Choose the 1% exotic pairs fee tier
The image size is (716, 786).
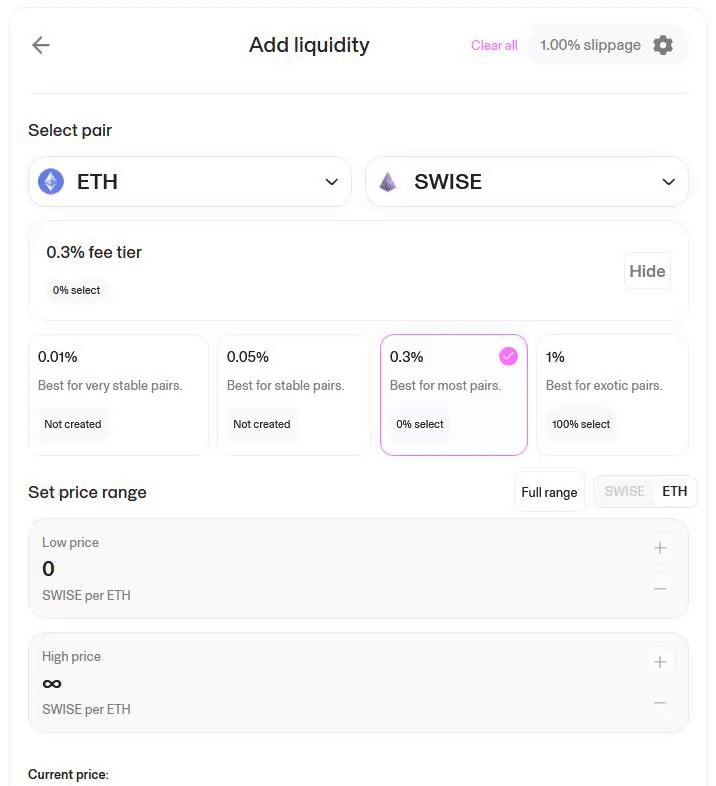(612, 394)
